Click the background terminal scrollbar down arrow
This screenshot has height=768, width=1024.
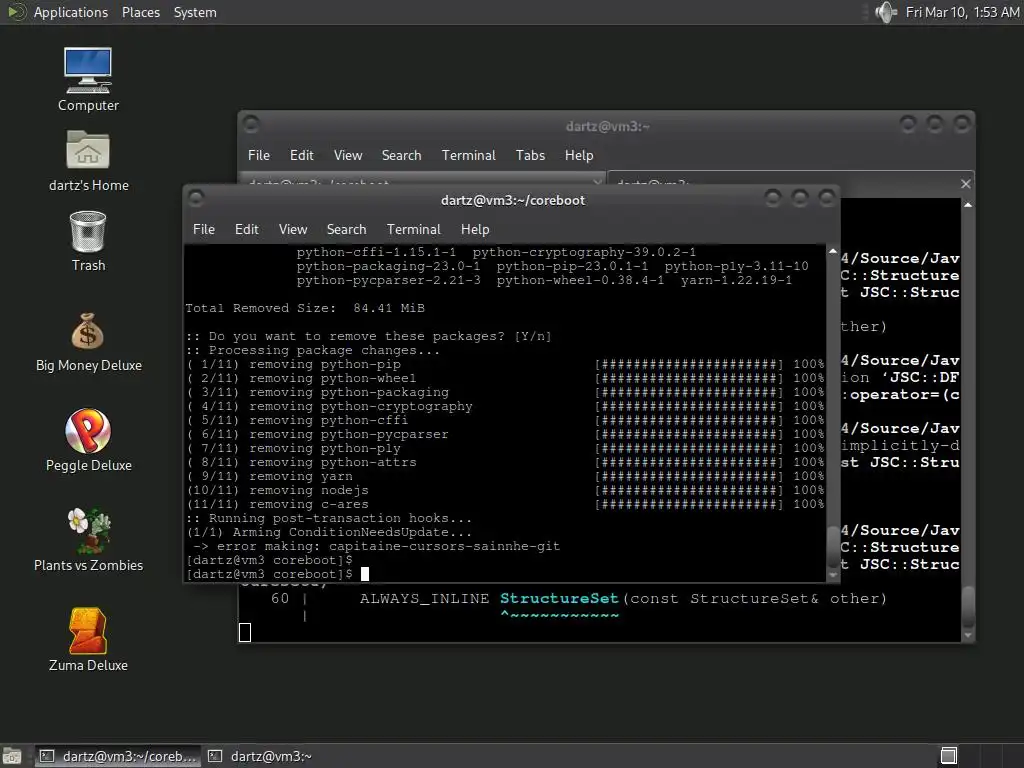(x=968, y=635)
